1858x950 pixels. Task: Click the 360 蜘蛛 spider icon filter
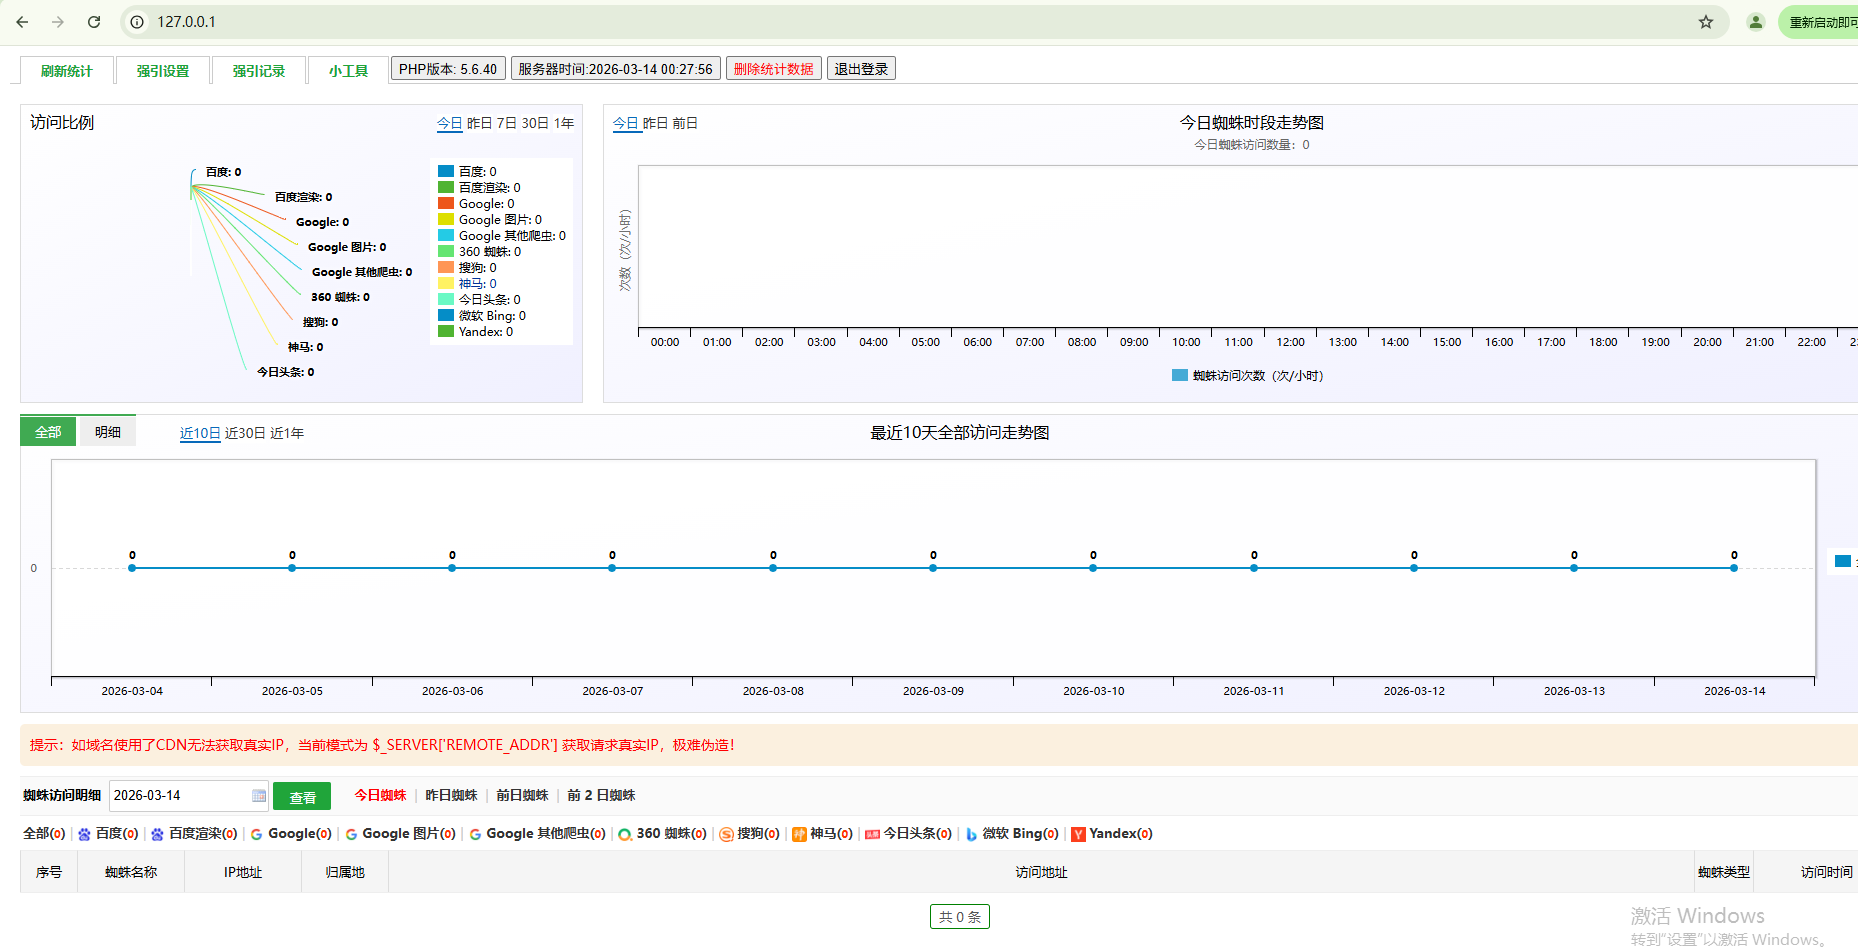(x=625, y=834)
